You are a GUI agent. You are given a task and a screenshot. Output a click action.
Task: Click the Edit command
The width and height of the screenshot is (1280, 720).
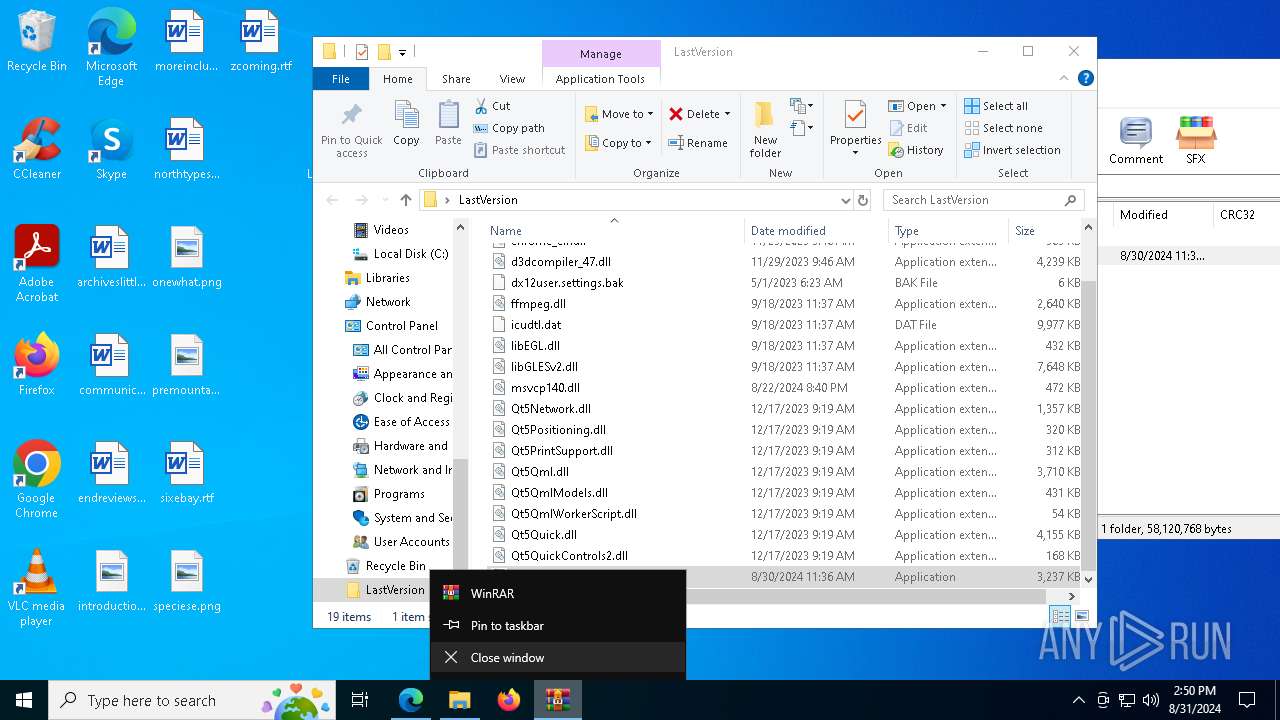[908, 128]
